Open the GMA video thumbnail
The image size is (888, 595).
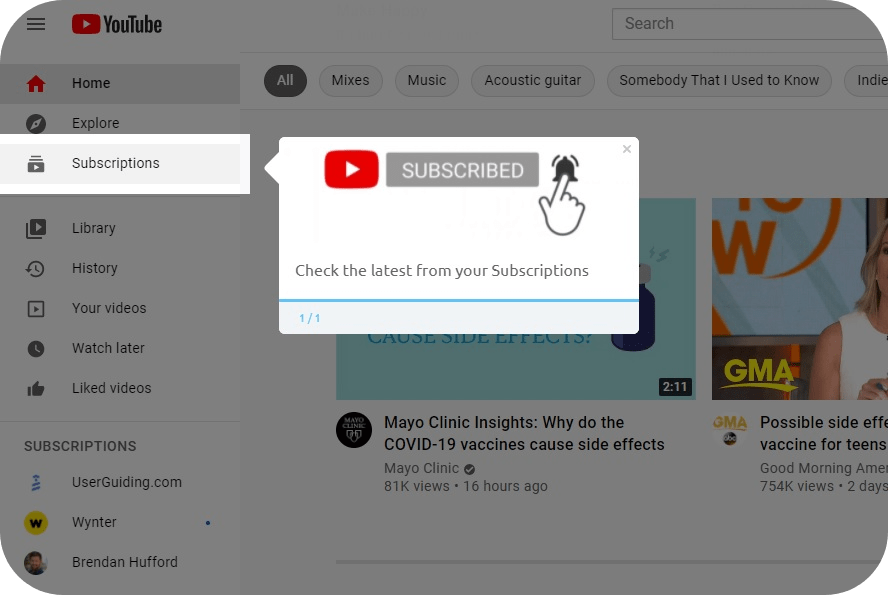[800, 299]
